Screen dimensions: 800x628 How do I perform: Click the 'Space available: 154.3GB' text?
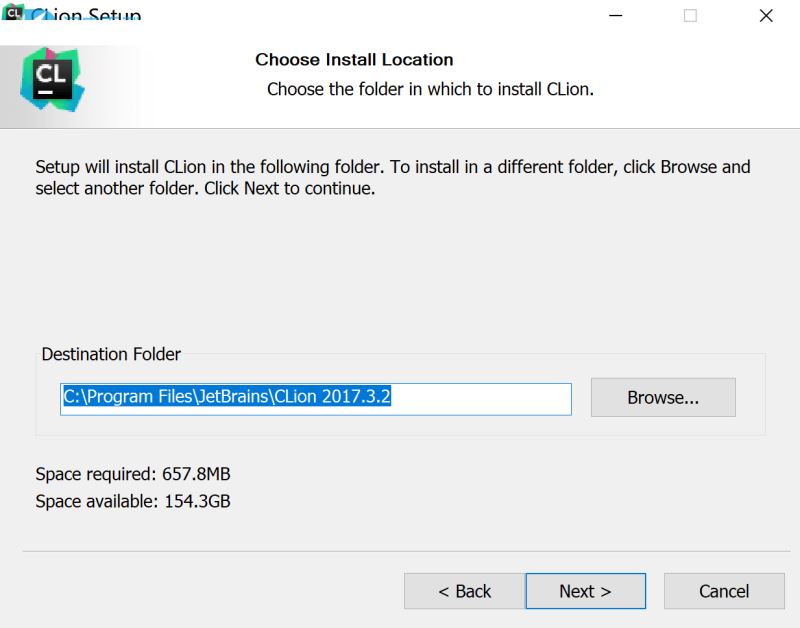[x=133, y=501]
